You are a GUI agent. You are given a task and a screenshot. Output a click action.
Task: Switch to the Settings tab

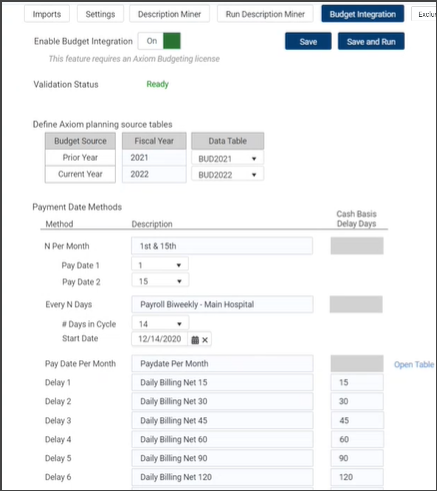pos(100,14)
